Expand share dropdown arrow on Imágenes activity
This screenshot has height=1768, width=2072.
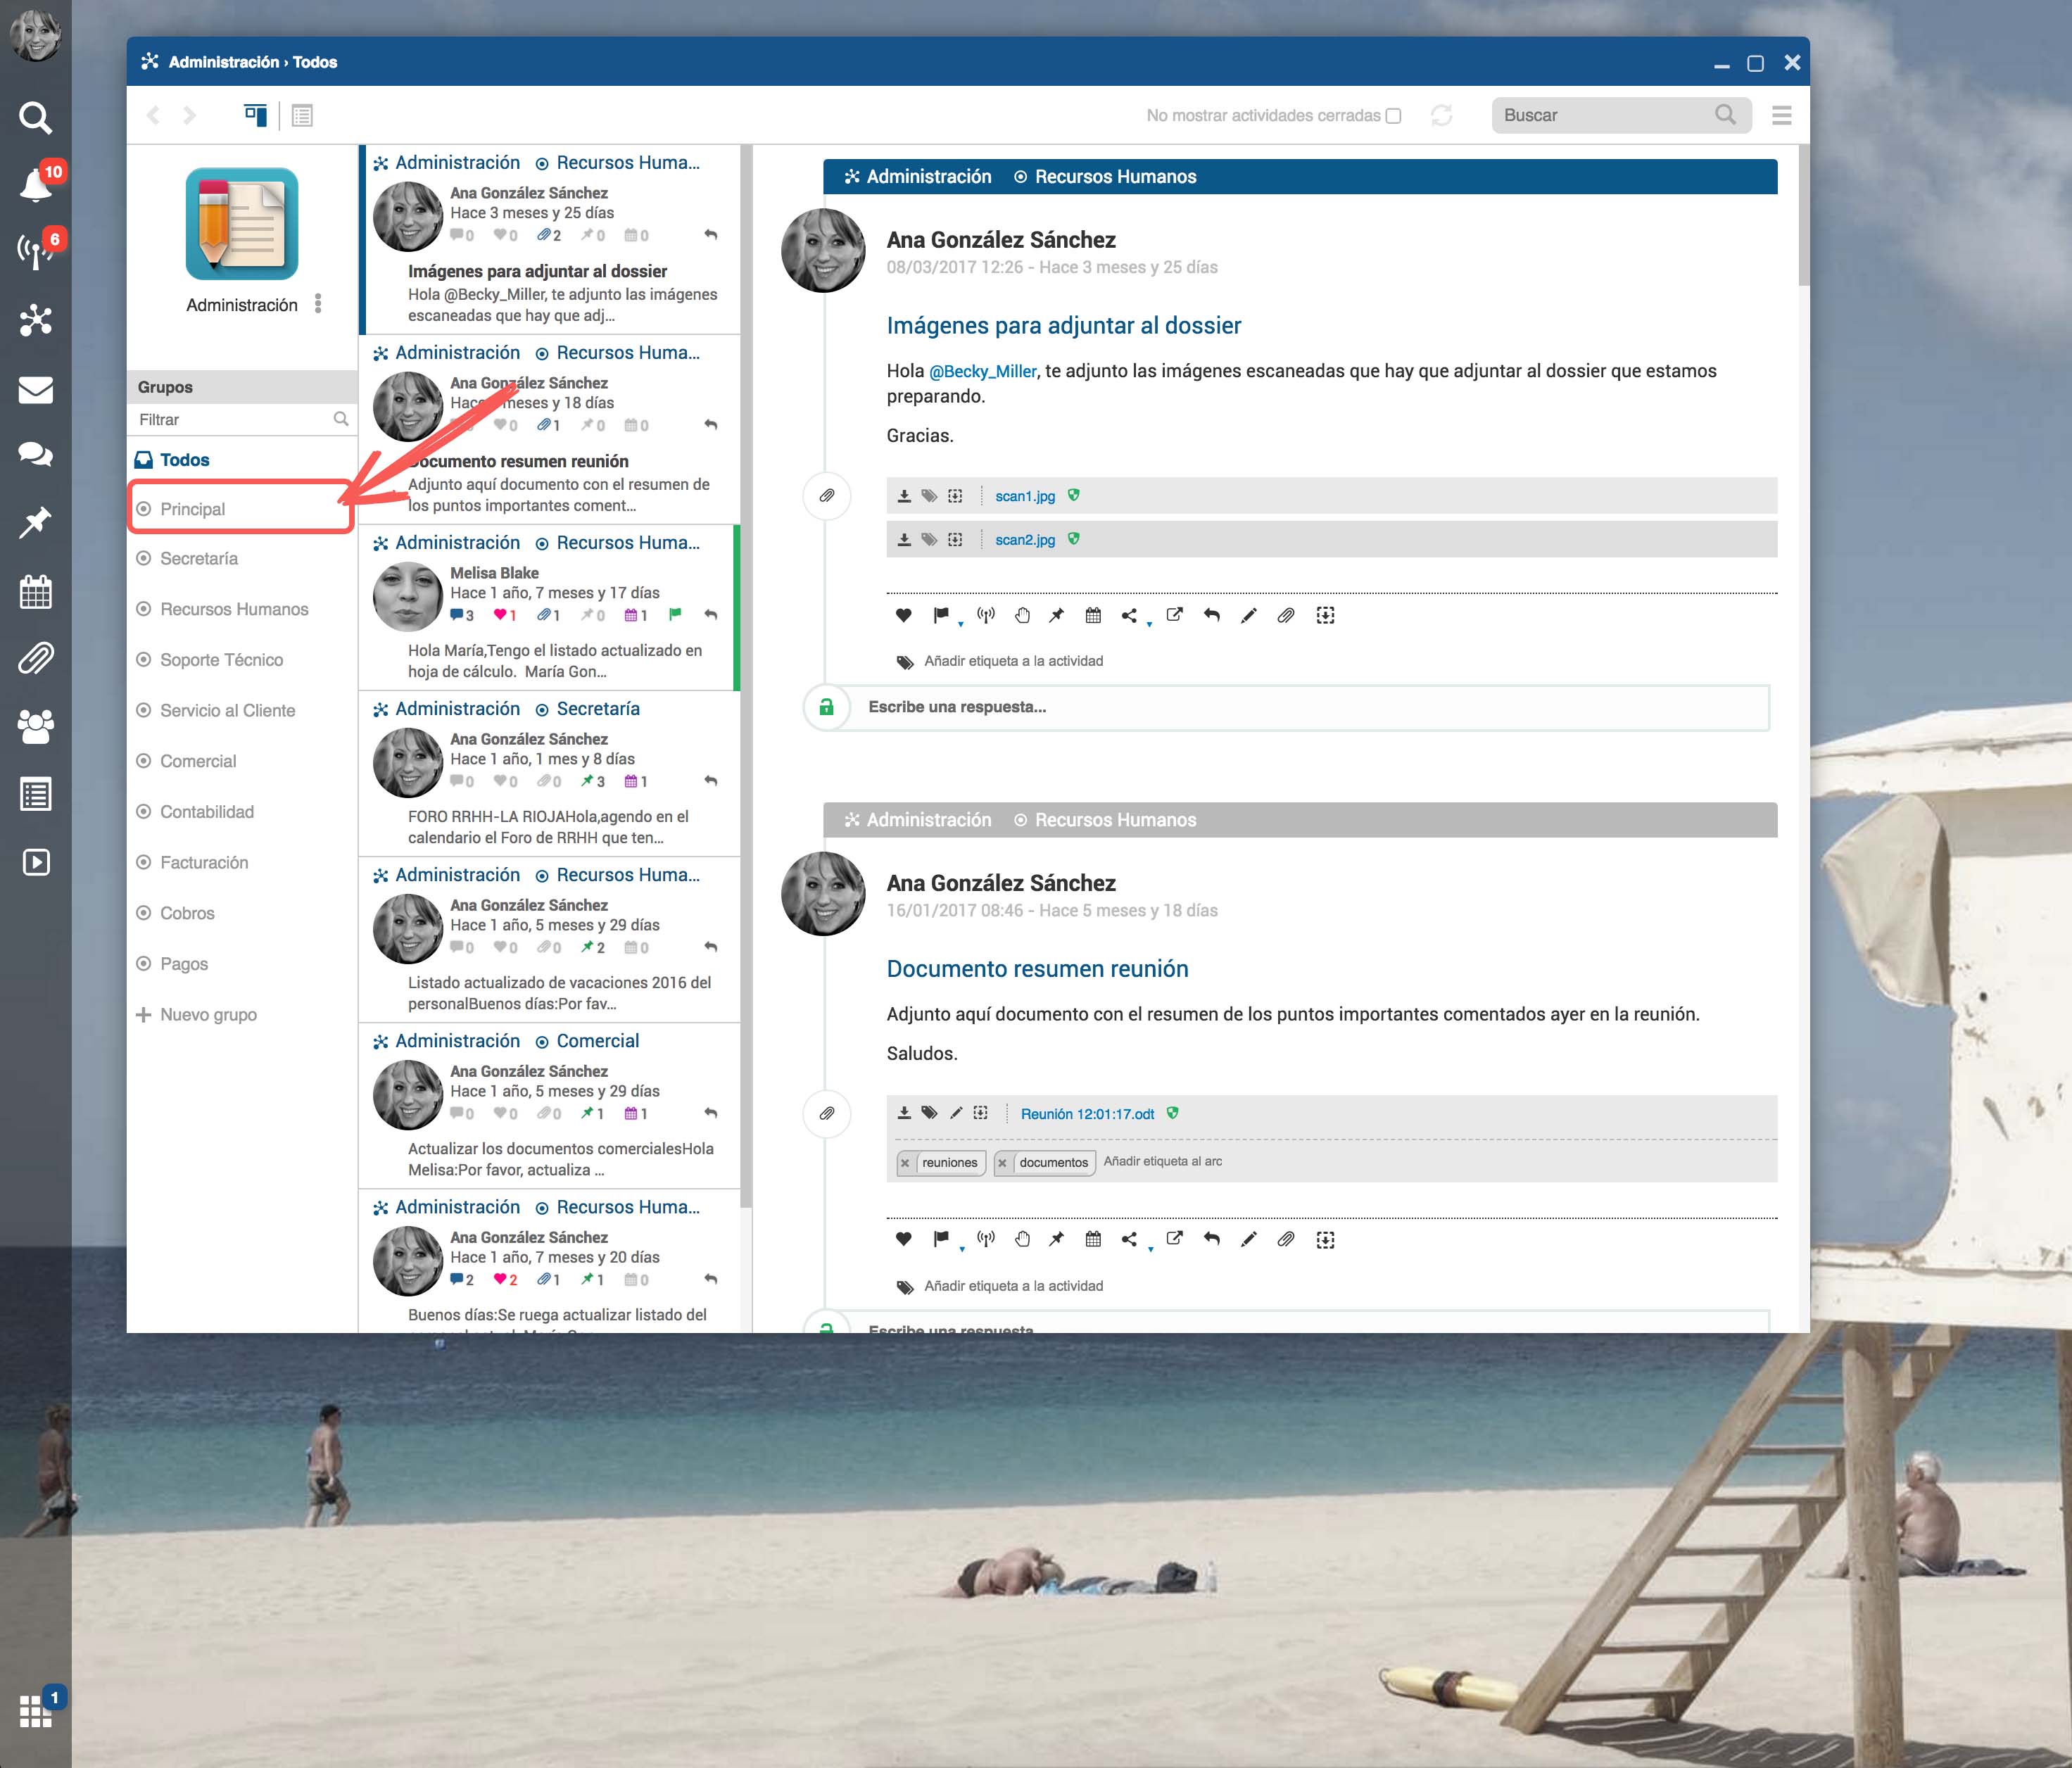click(1149, 625)
